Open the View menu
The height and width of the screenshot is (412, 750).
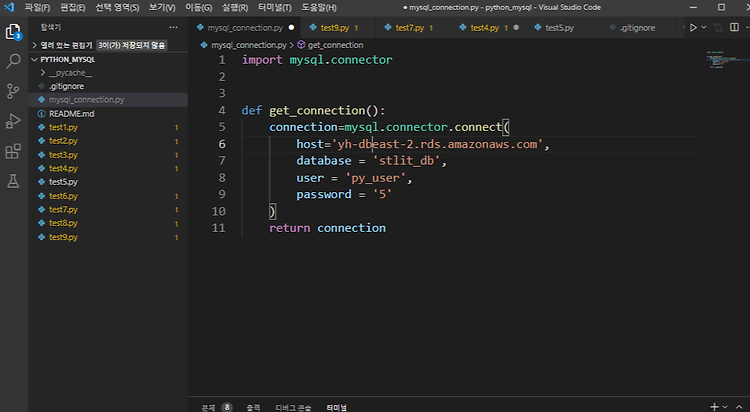click(x=162, y=8)
